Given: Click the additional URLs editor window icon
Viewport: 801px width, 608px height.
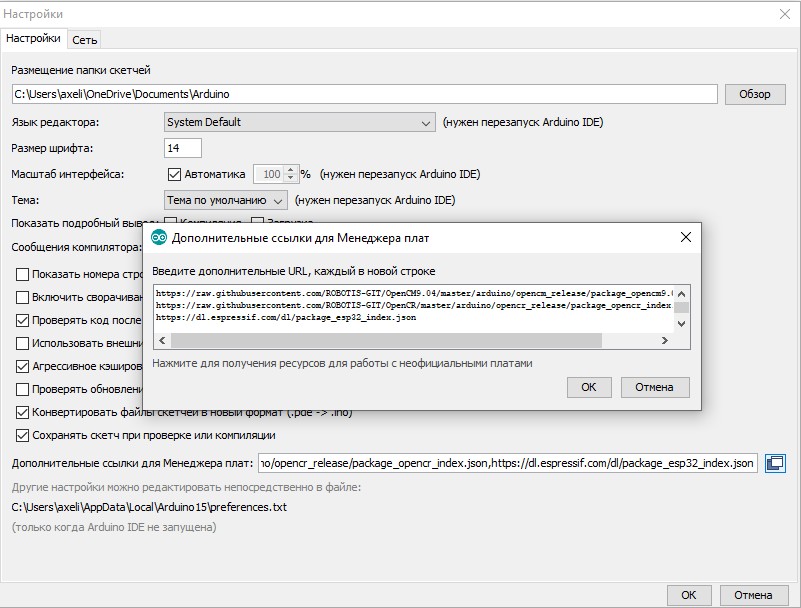Looking at the screenshot, I should click(774, 463).
